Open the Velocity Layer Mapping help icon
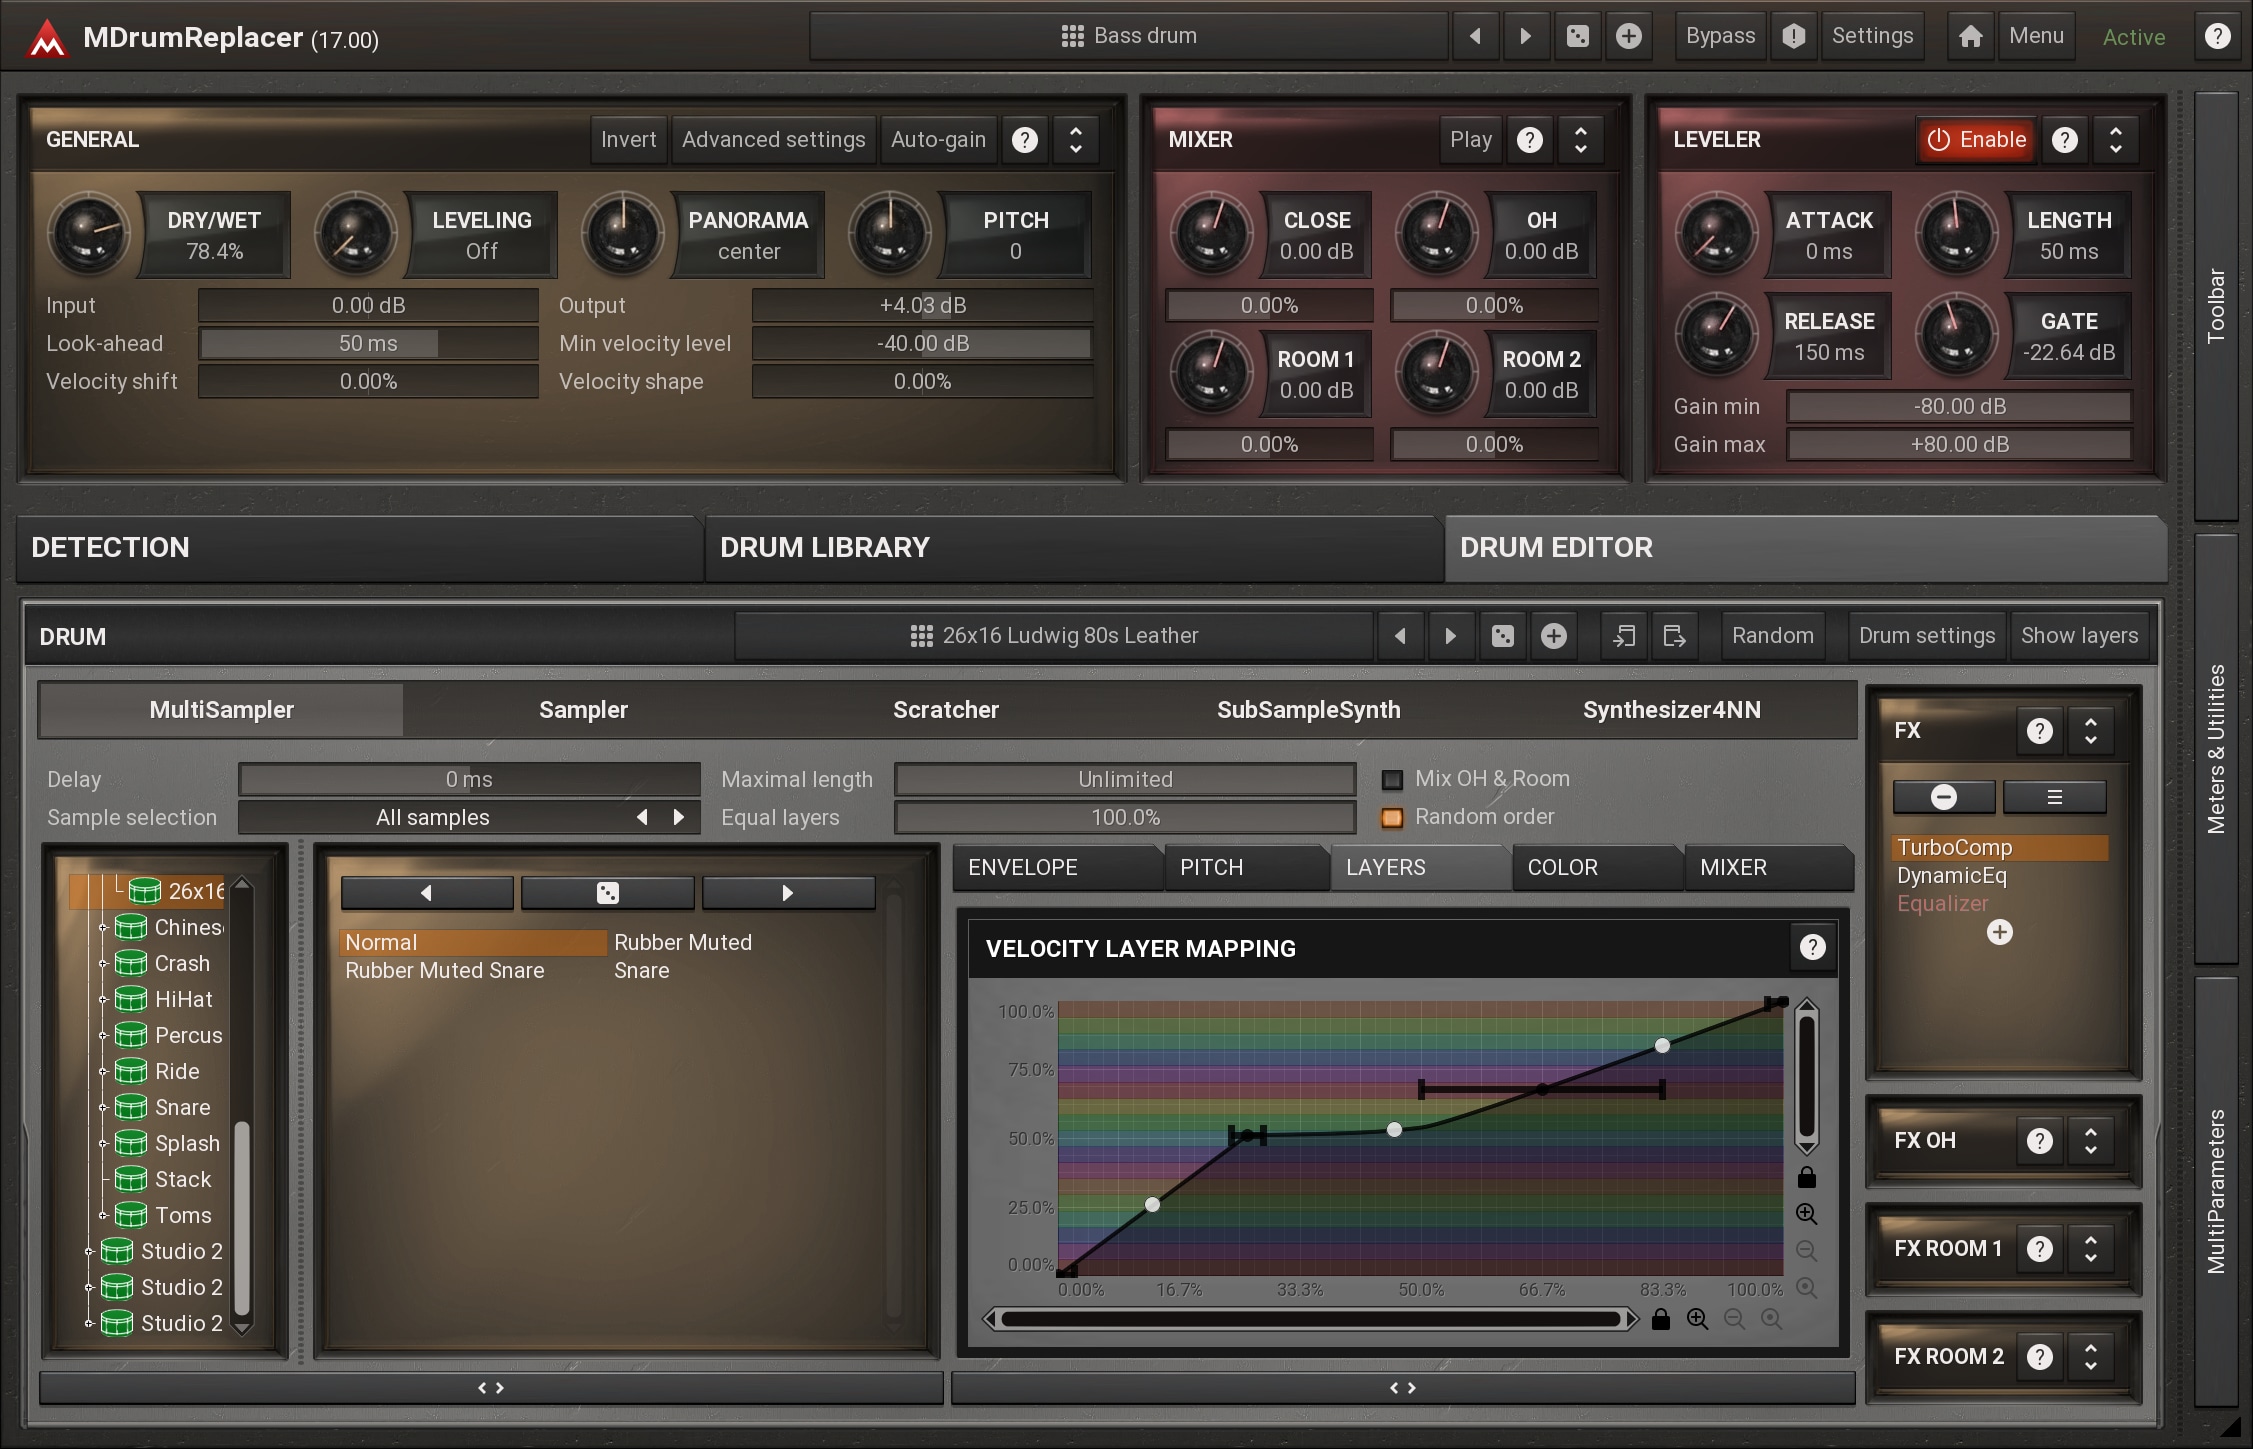This screenshot has width=2253, height=1449. pyautogui.click(x=1812, y=947)
